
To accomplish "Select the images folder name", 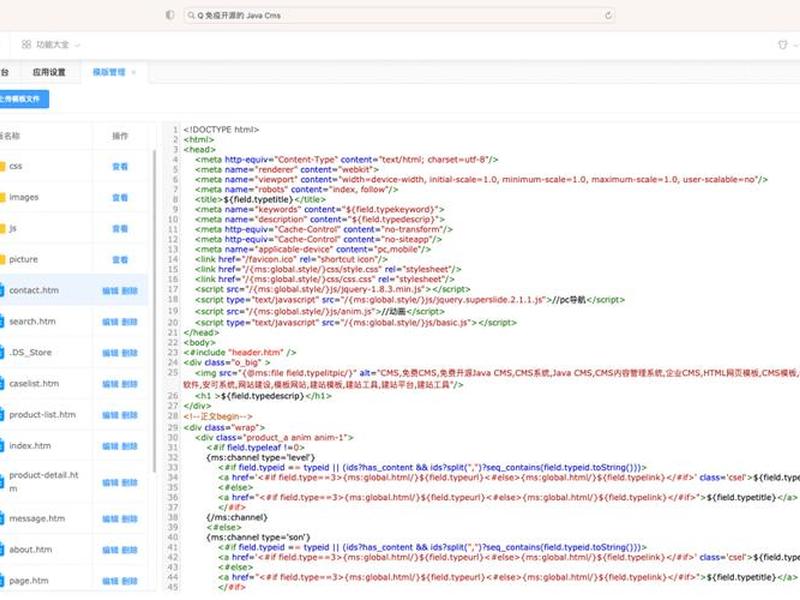I will pos(23,197).
